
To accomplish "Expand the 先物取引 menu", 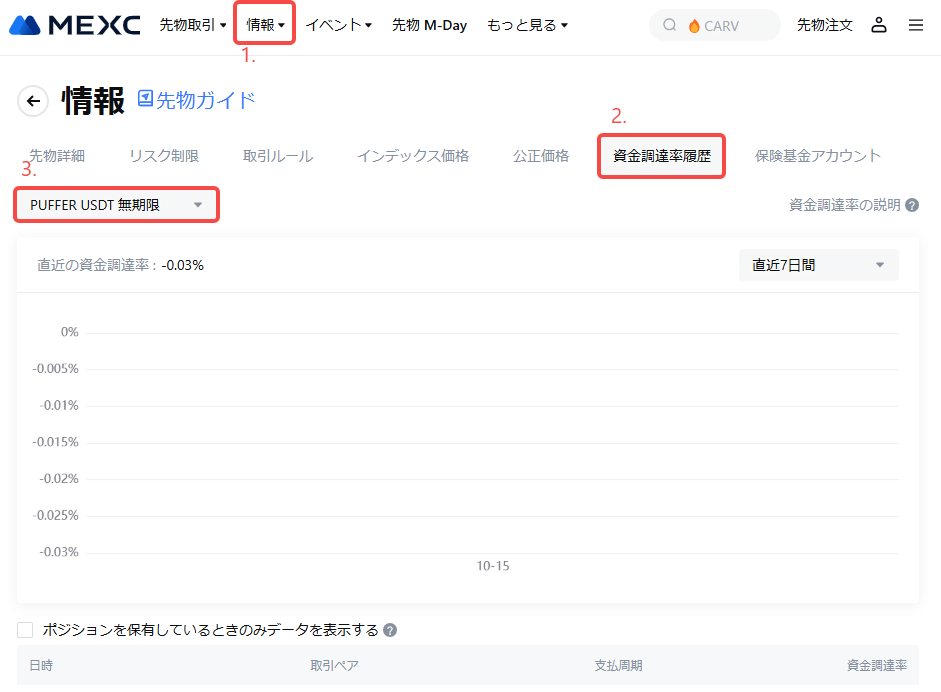I will tap(193, 25).
